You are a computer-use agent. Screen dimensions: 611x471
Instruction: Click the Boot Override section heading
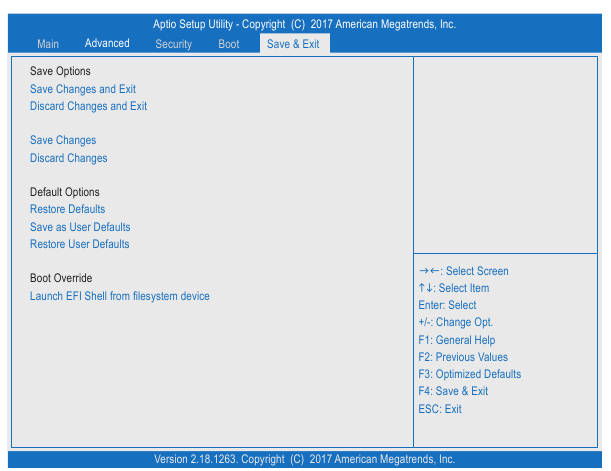[61, 278]
